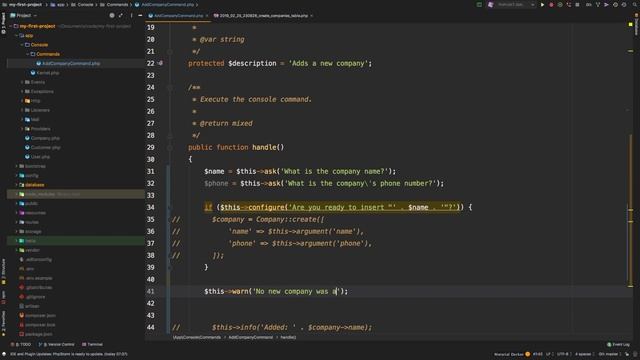Collapse the app folder arrow
This screenshot has width=640, height=360.
tap(17, 36)
